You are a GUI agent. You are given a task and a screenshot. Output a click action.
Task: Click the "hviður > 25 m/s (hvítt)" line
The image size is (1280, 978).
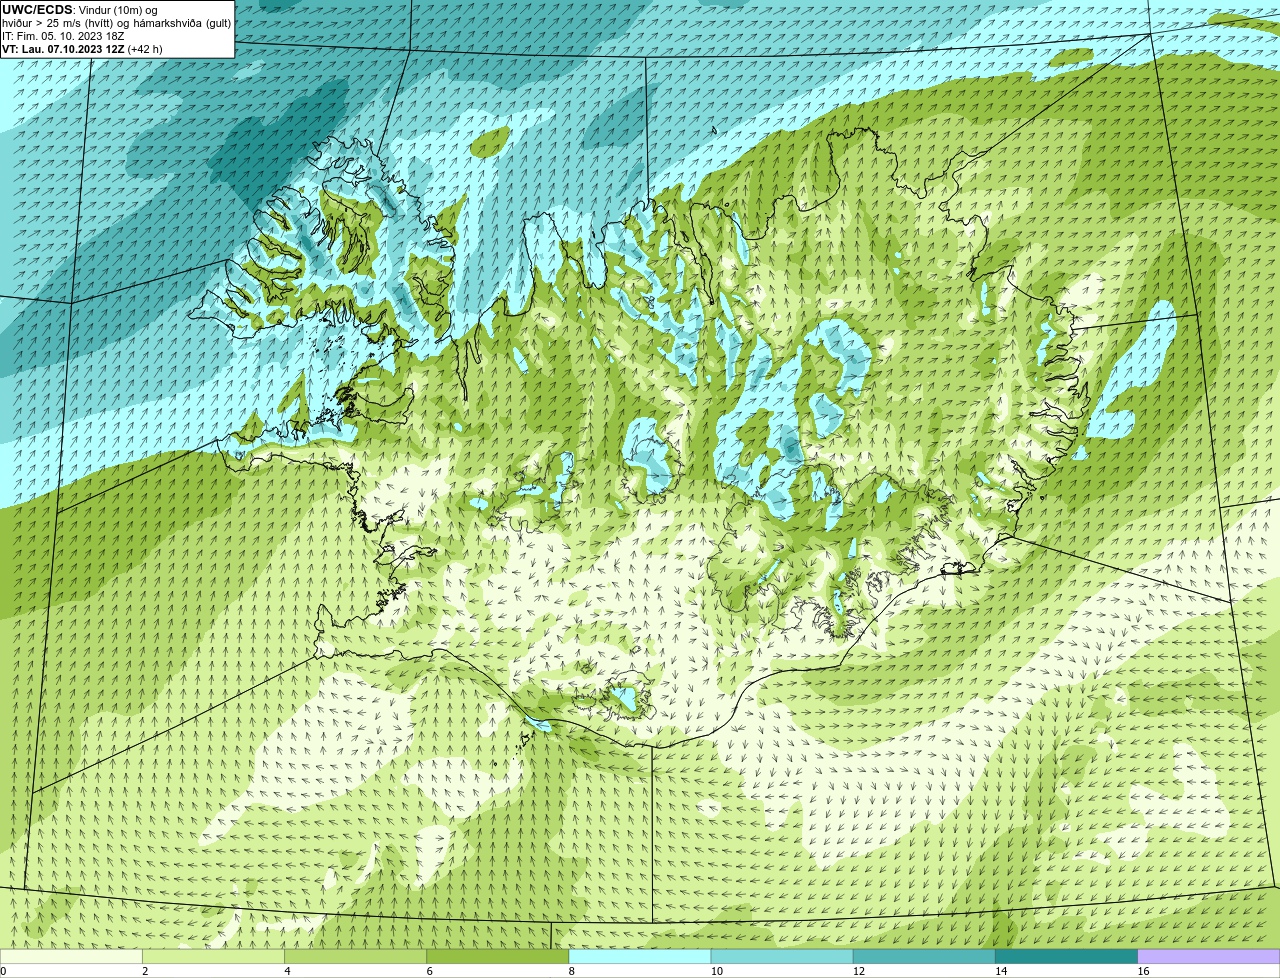(117, 23)
